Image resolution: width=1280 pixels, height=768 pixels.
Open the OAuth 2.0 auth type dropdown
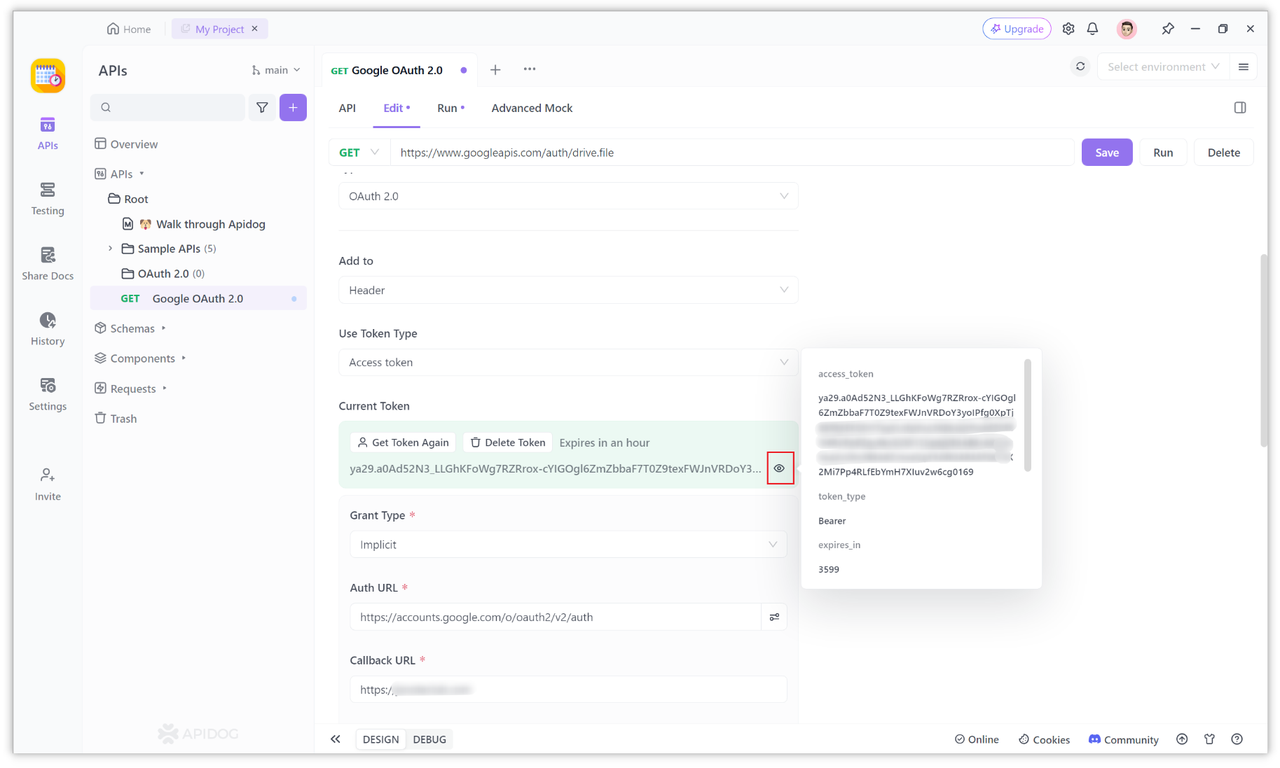pyautogui.click(x=568, y=196)
